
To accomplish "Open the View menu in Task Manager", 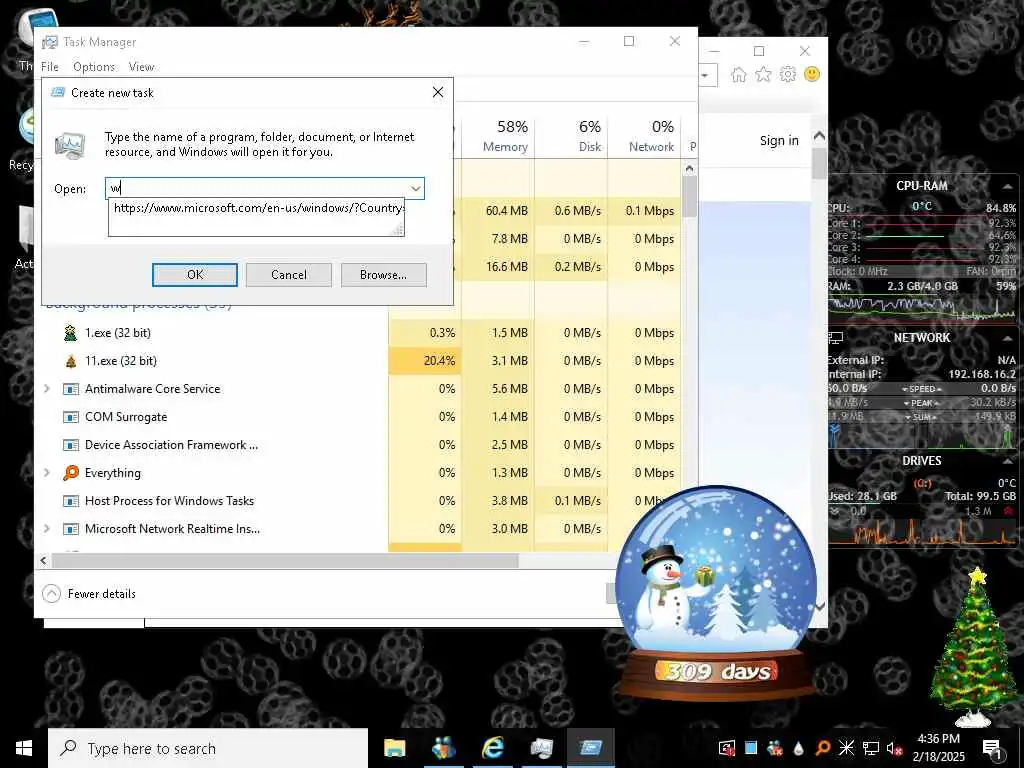I will coord(141,67).
